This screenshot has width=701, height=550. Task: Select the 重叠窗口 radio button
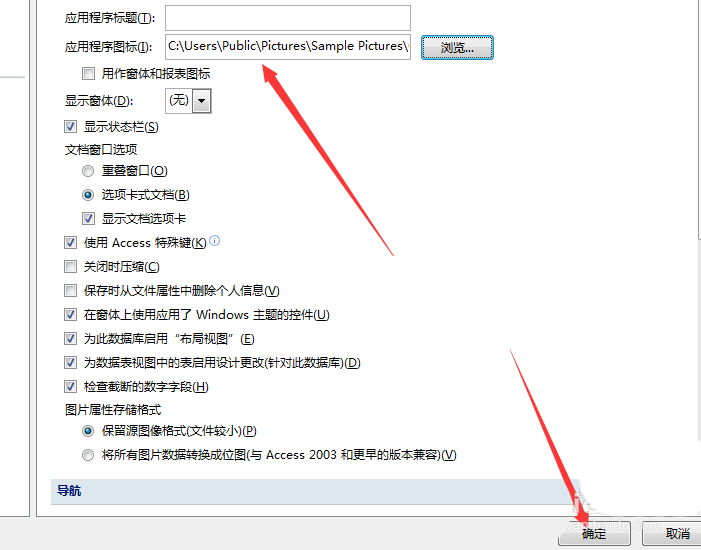tap(88, 171)
